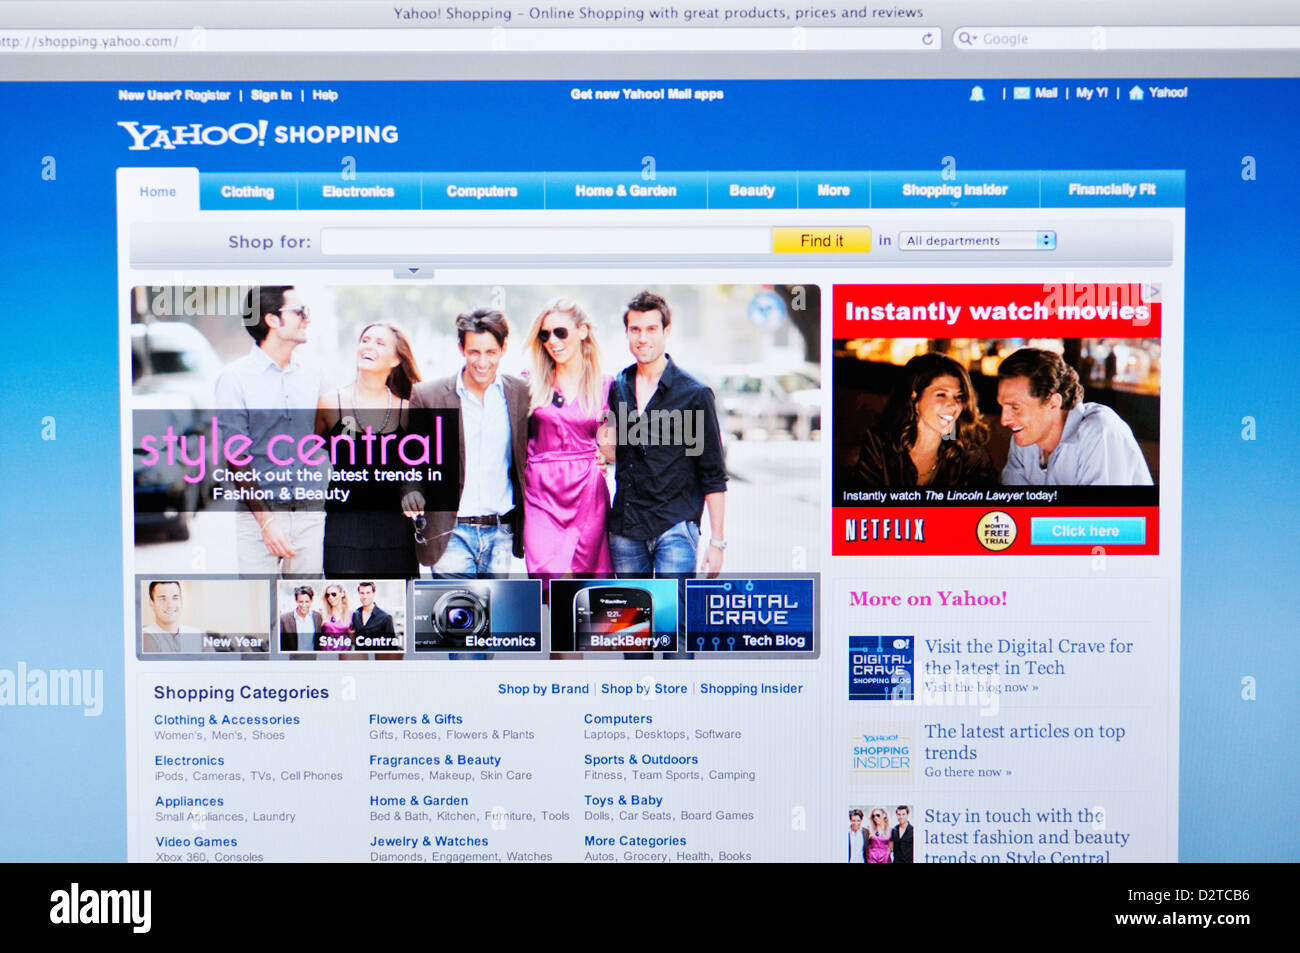This screenshot has width=1300, height=953.
Task: Click the Shopping Insider logo icon
Action: pos(881,752)
